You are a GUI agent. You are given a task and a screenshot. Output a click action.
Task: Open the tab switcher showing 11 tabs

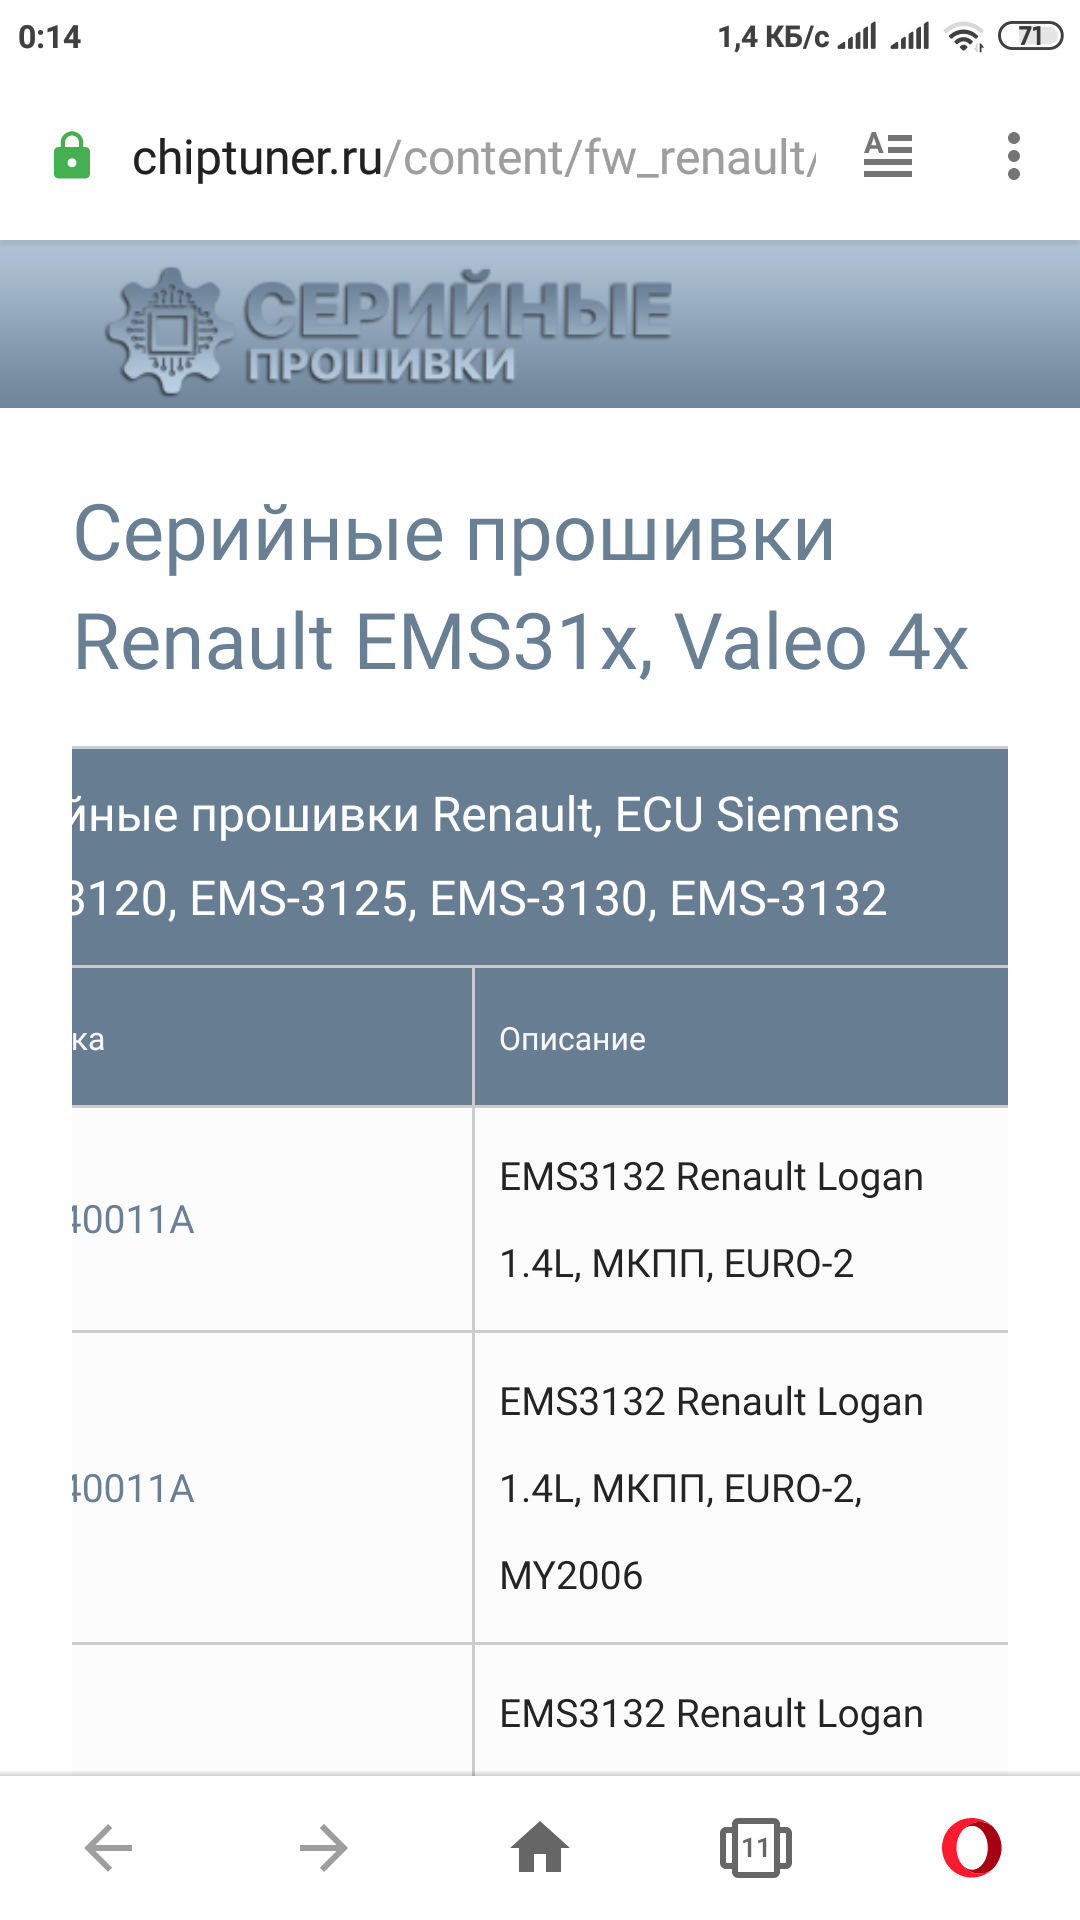click(x=756, y=1847)
